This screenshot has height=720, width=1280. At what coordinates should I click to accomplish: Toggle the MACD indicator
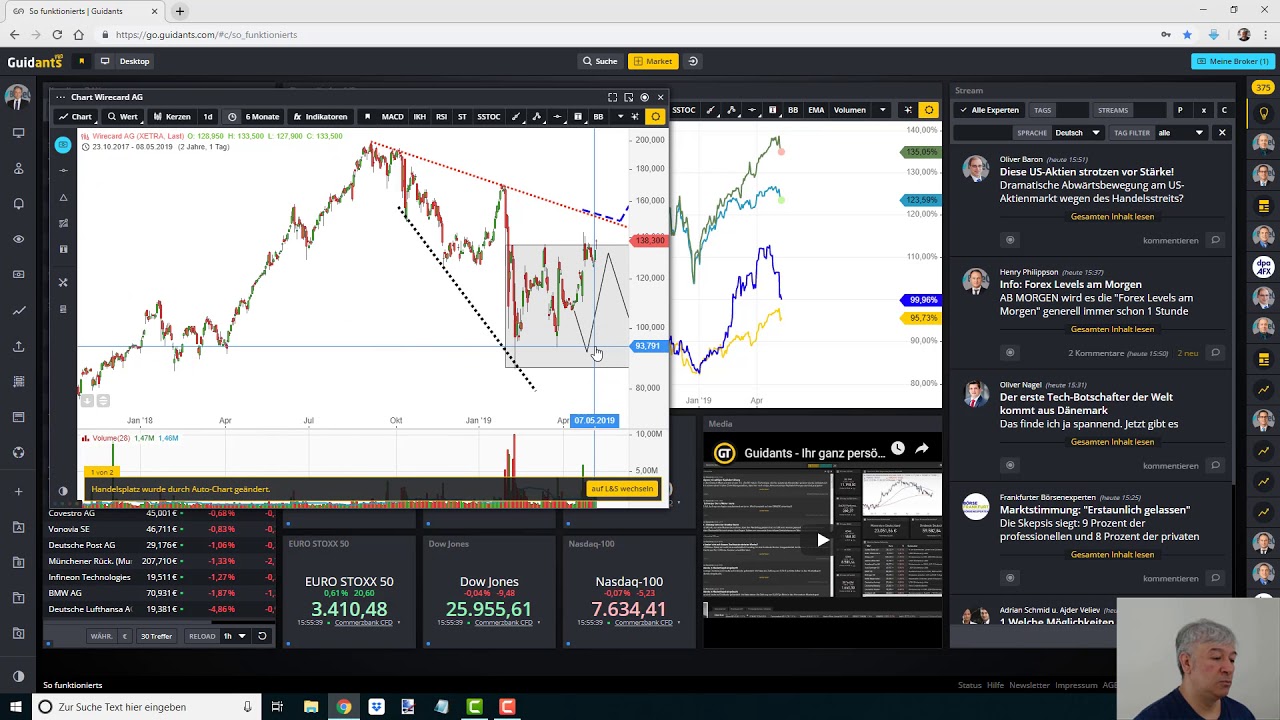click(392, 117)
